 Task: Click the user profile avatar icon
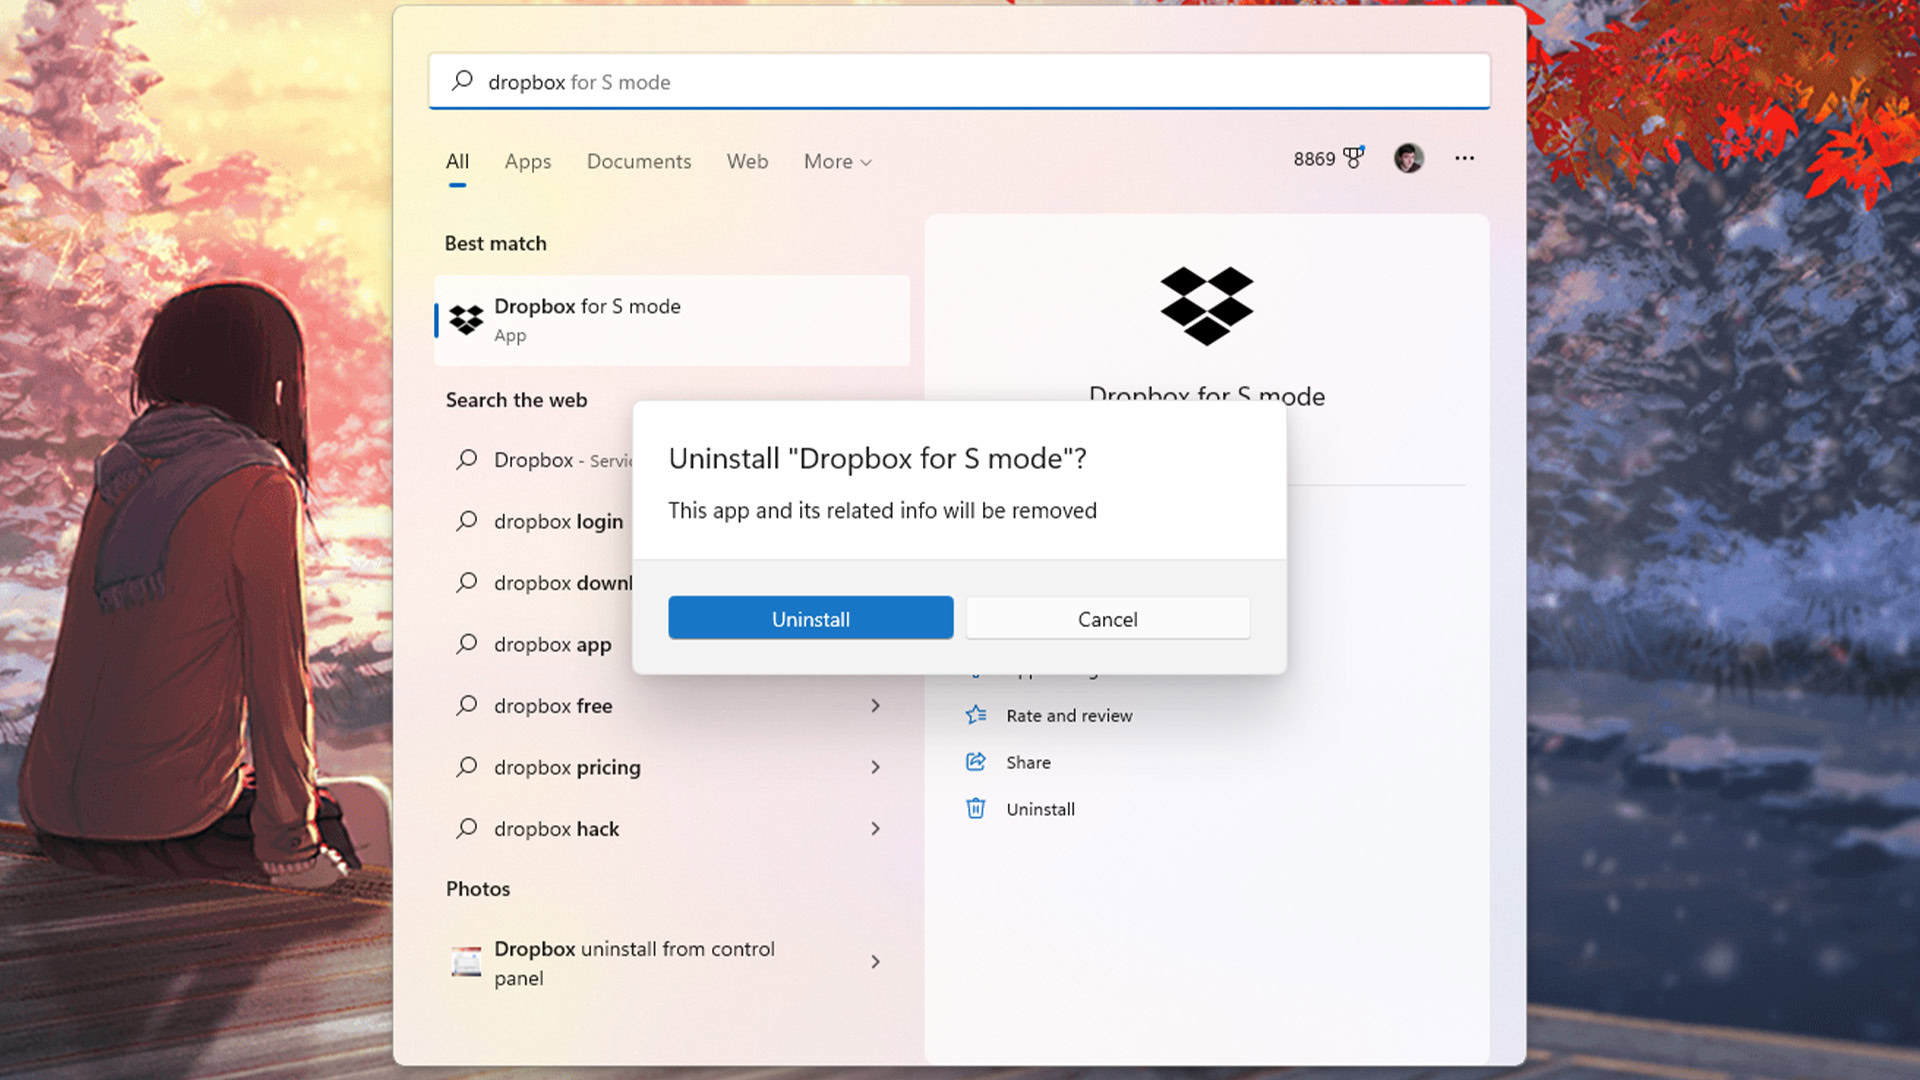tap(1407, 156)
